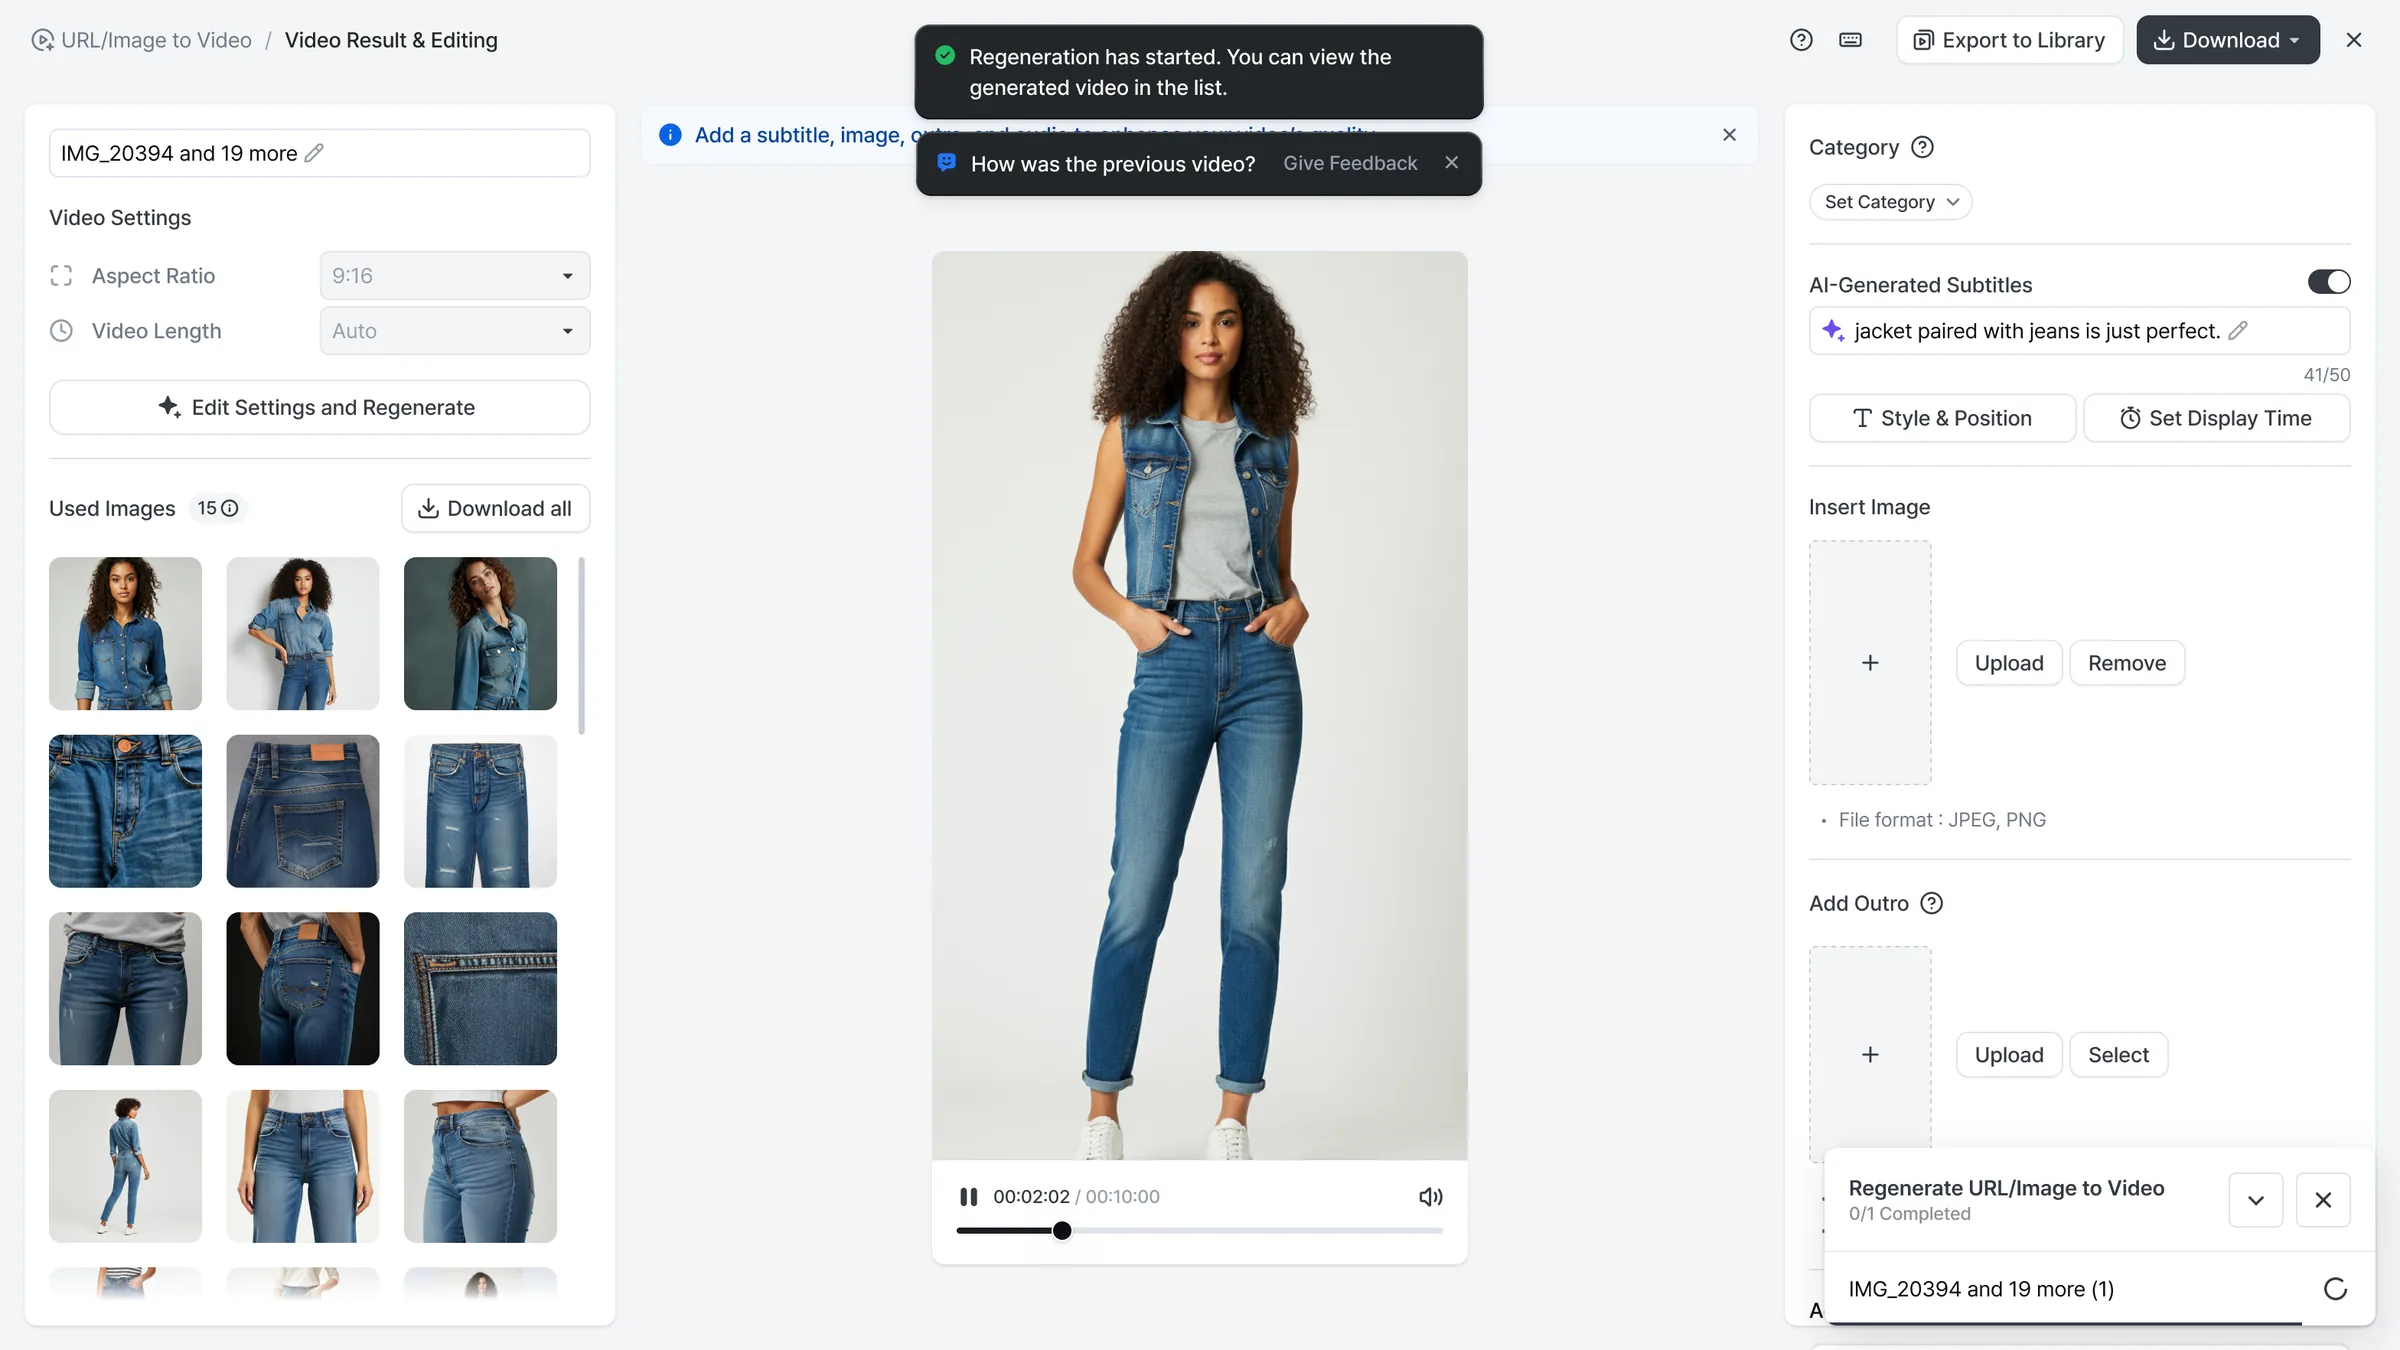Click the plus in Insert Image box
Viewport: 2400px width, 1350px height.
click(1870, 662)
